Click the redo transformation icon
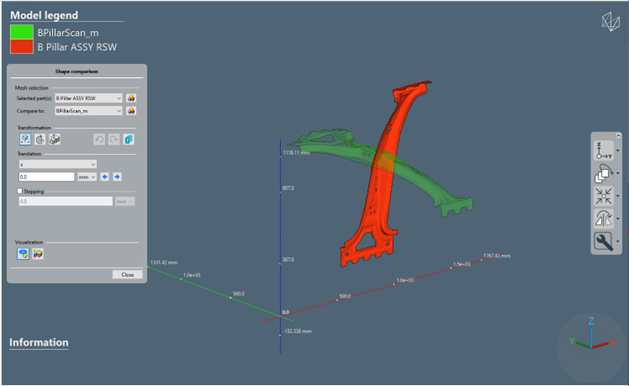Image resolution: width=629 pixels, height=386 pixels. coord(114,139)
